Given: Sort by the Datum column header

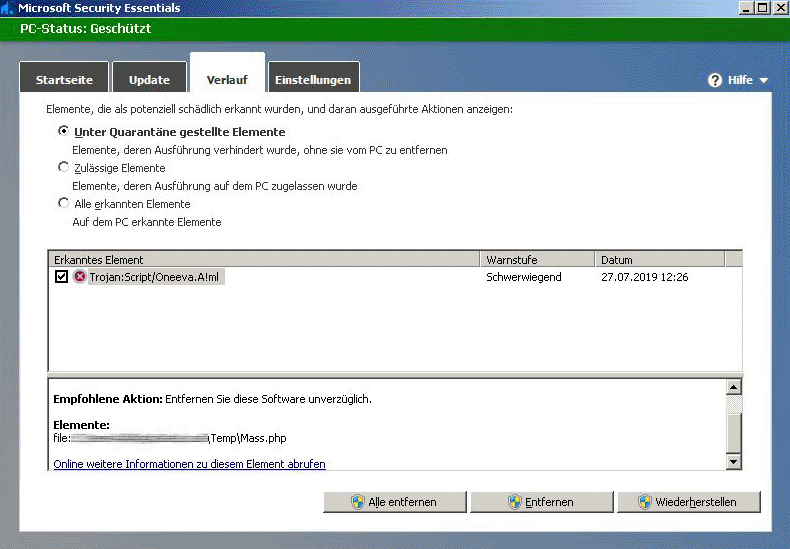Looking at the screenshot, I should coord(660,259).
